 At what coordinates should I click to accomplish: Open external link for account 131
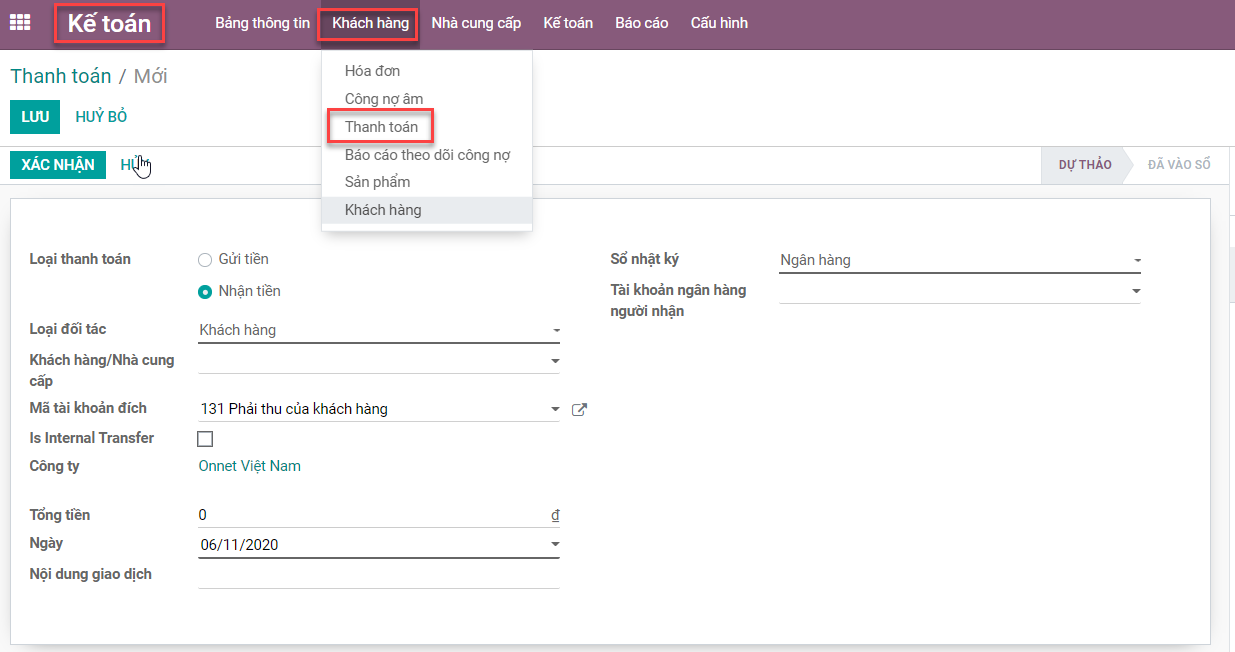click(x=579, y=409)
